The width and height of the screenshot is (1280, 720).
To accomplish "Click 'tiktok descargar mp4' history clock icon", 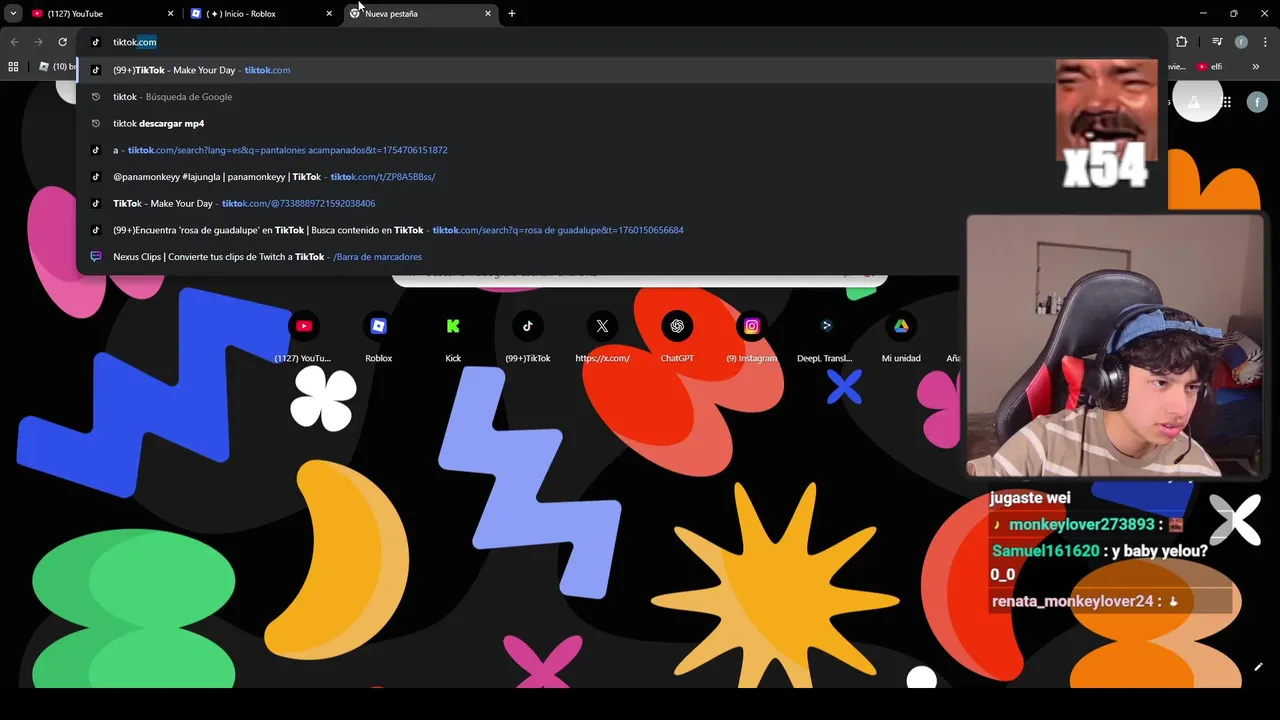I will coord(96,123).
